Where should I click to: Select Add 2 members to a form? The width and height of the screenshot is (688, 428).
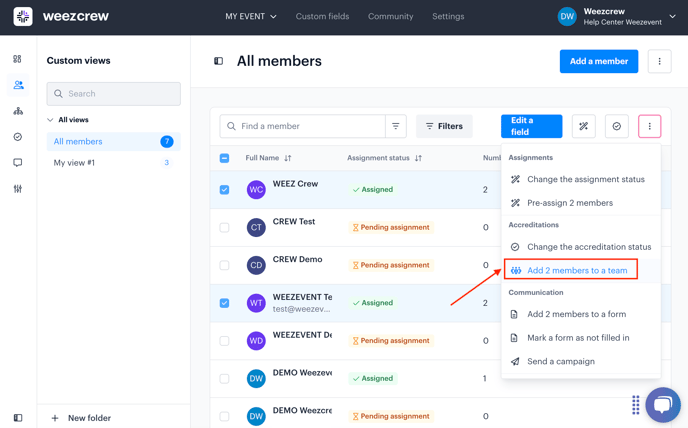[x=581, y=314]
